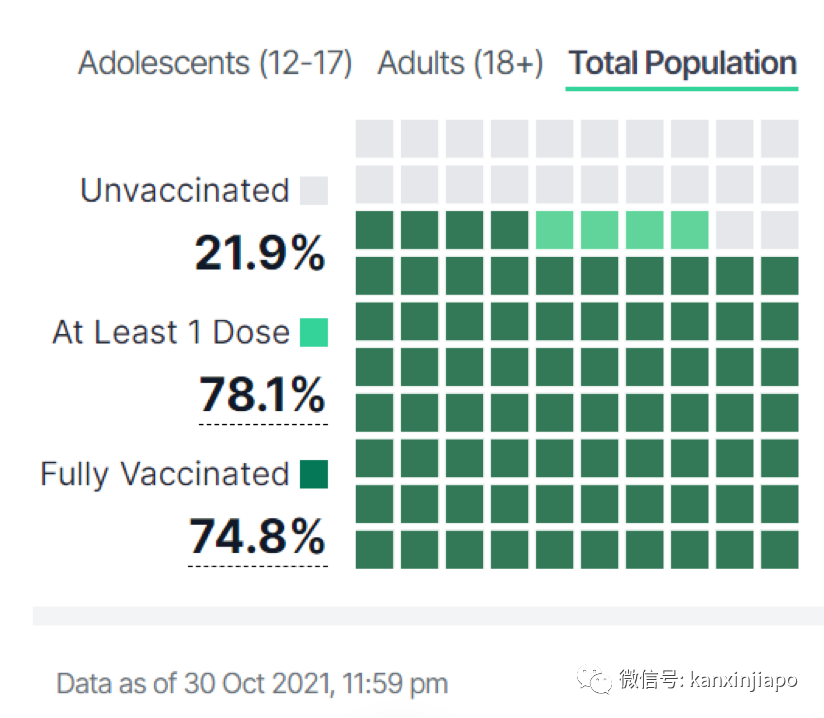Click the top-left gray grid square

pyautogui.click(x=374, y=139)
